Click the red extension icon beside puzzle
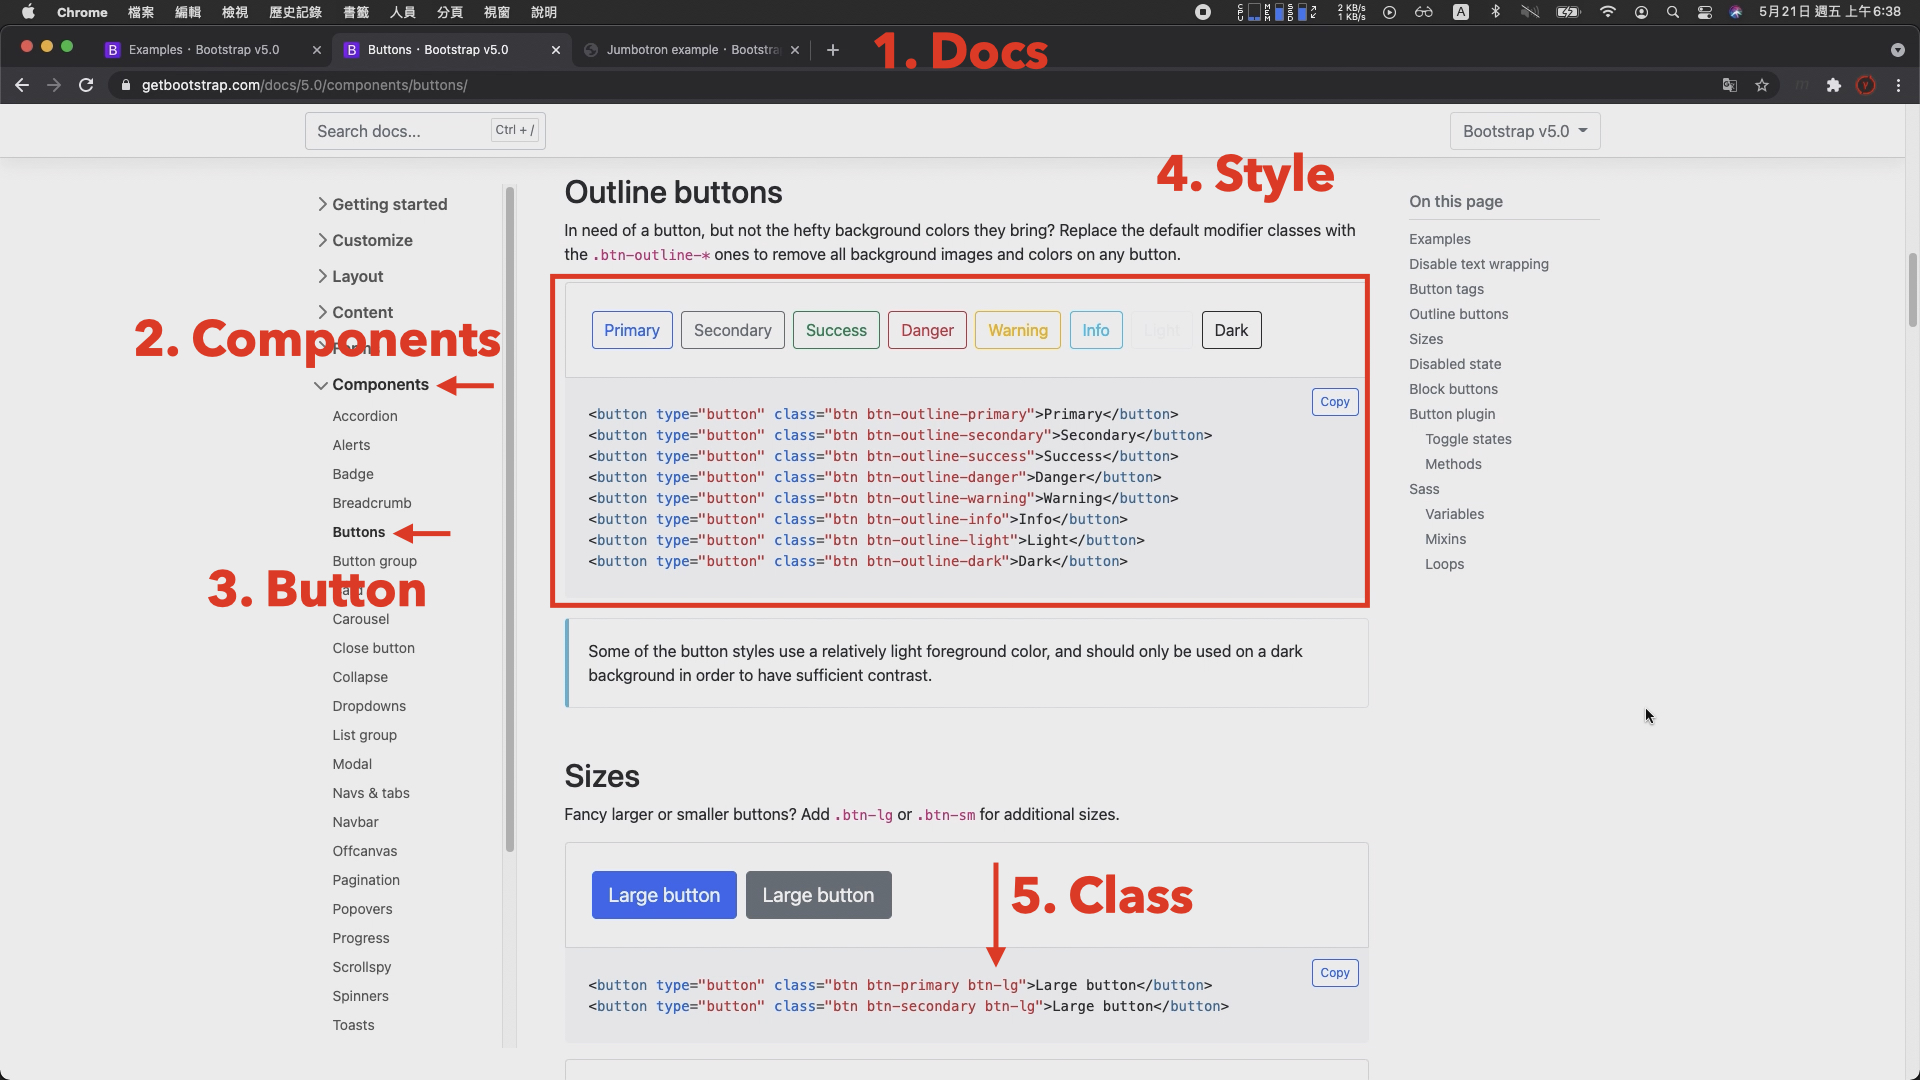The height and width of the screenshot is (1080, 1920). 1866,85
